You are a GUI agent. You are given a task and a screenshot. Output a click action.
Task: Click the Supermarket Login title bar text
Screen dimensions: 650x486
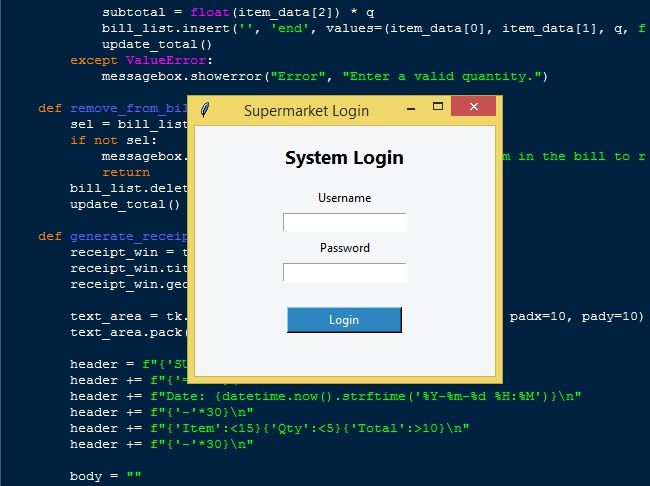pos(306,111)
